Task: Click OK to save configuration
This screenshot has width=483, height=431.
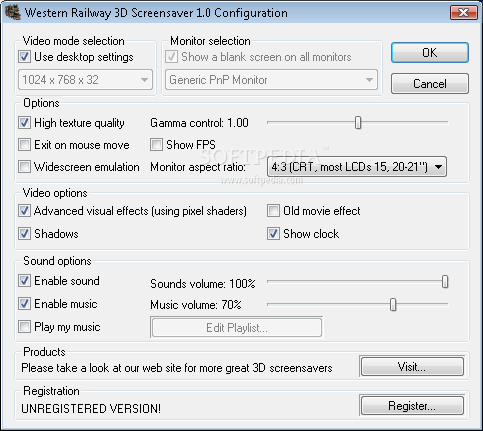Action: click(x=430, y=53)
